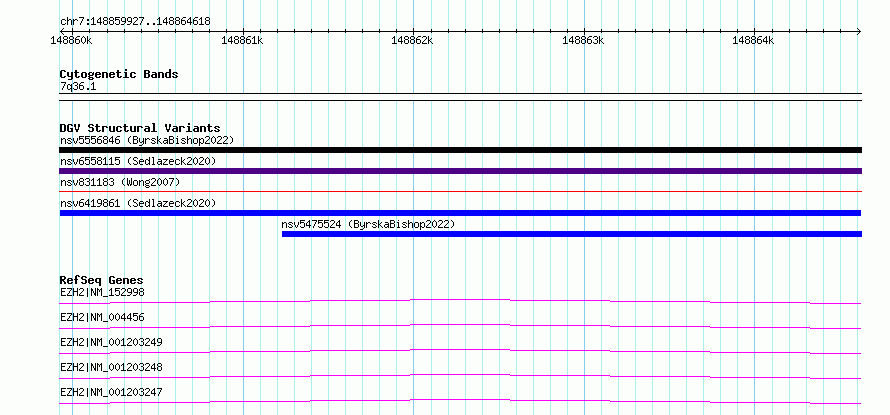
Task: Select transcript EZH2|NM_001203247 label
Action: tap(111, 393)
